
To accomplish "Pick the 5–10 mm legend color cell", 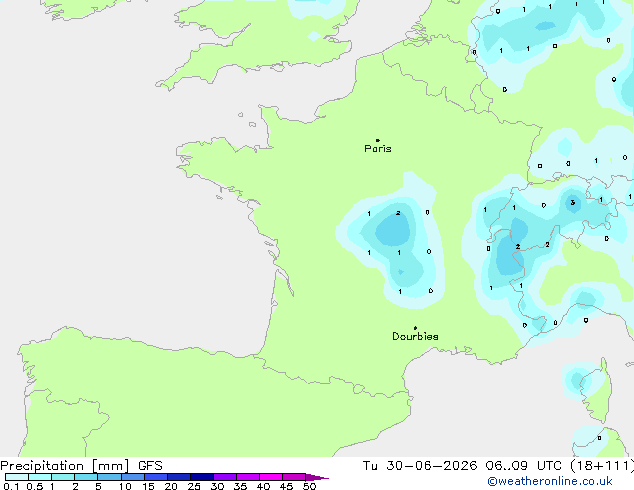I will point(109,477).
